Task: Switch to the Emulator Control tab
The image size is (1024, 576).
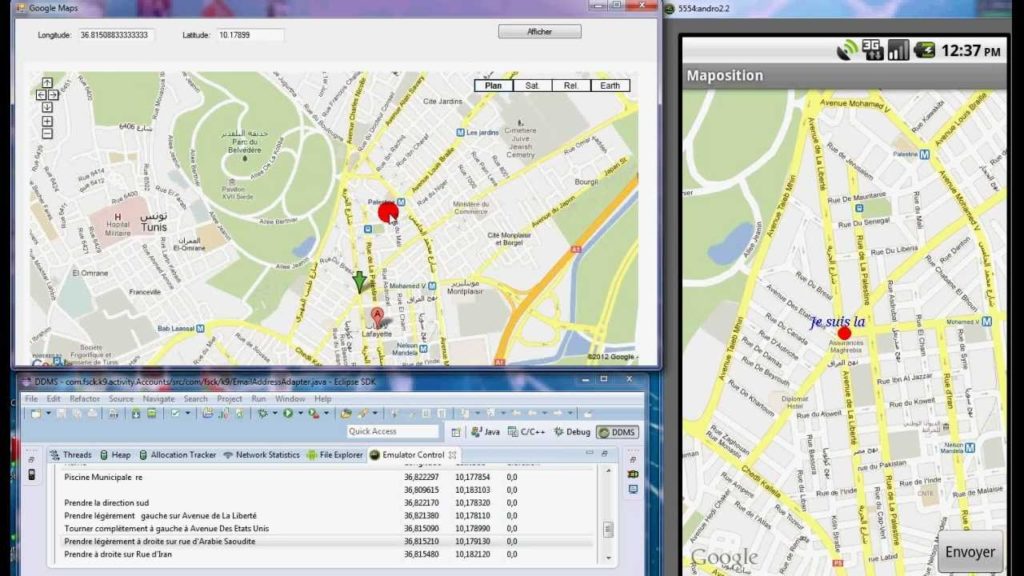Action: point(412,453)
